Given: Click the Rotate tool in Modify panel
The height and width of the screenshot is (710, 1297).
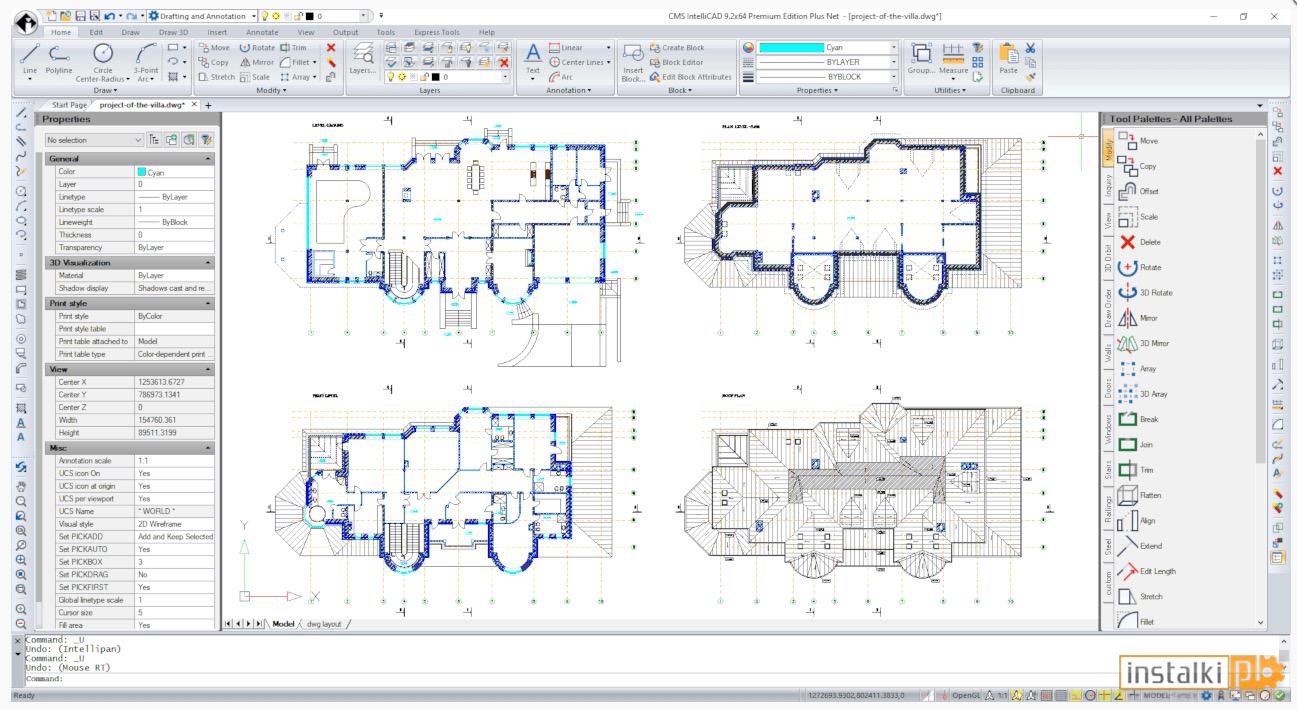Looking at the screenshot, I should click(x=257, y=47).
